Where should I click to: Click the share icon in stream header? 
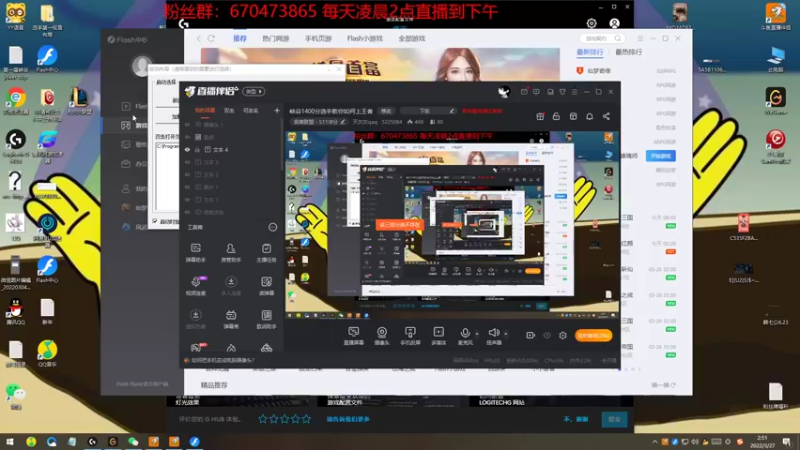[x=606, y=116]
